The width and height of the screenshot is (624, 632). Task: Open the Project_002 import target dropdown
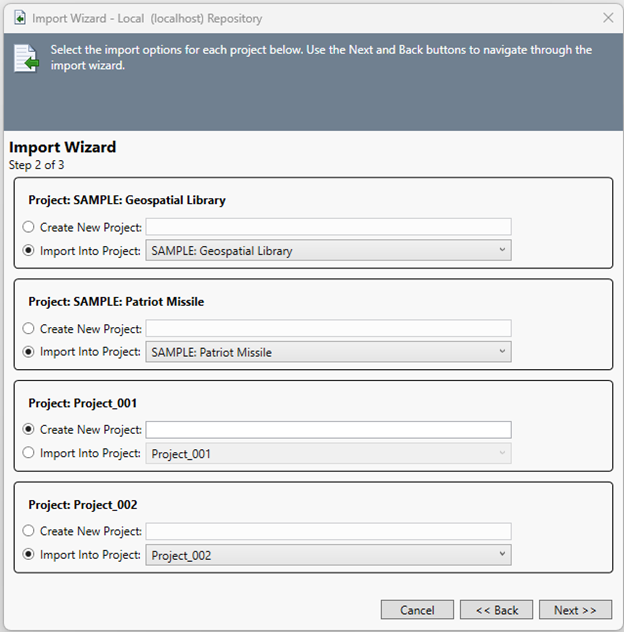tap(328, 555)
